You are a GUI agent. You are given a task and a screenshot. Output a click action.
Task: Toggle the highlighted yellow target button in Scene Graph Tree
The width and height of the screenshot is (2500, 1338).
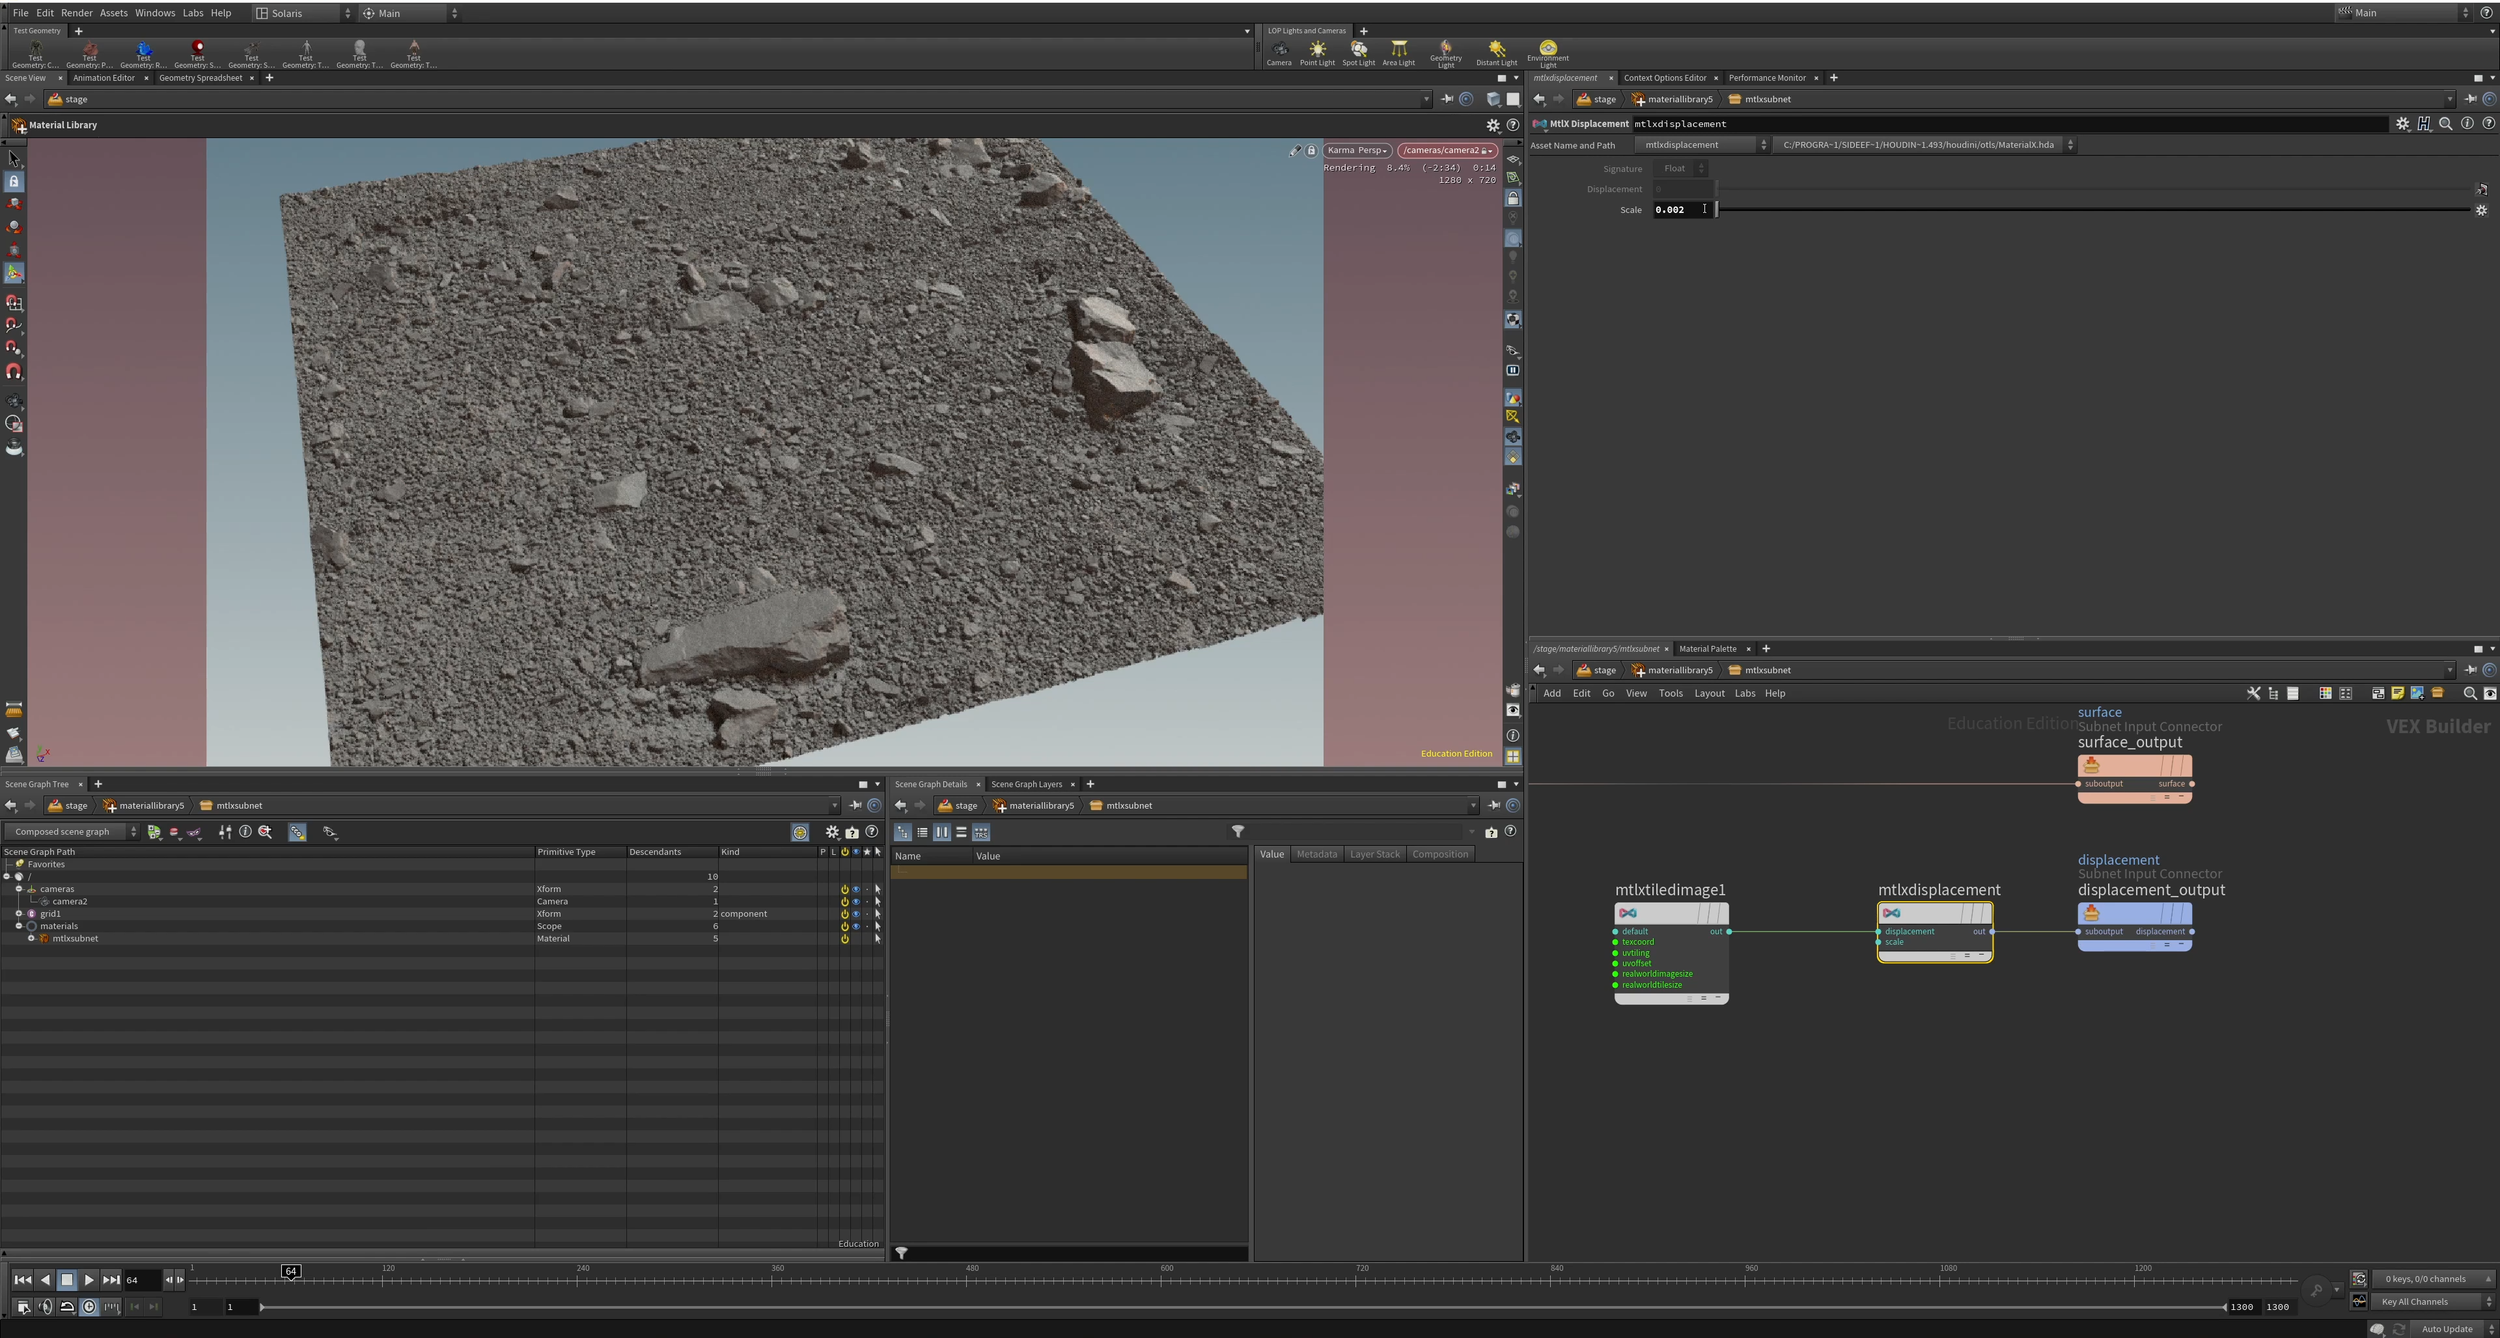799,831
